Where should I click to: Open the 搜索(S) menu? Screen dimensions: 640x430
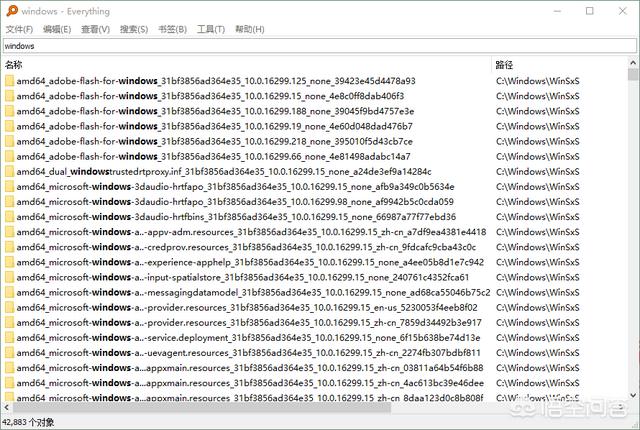point(134,29)
